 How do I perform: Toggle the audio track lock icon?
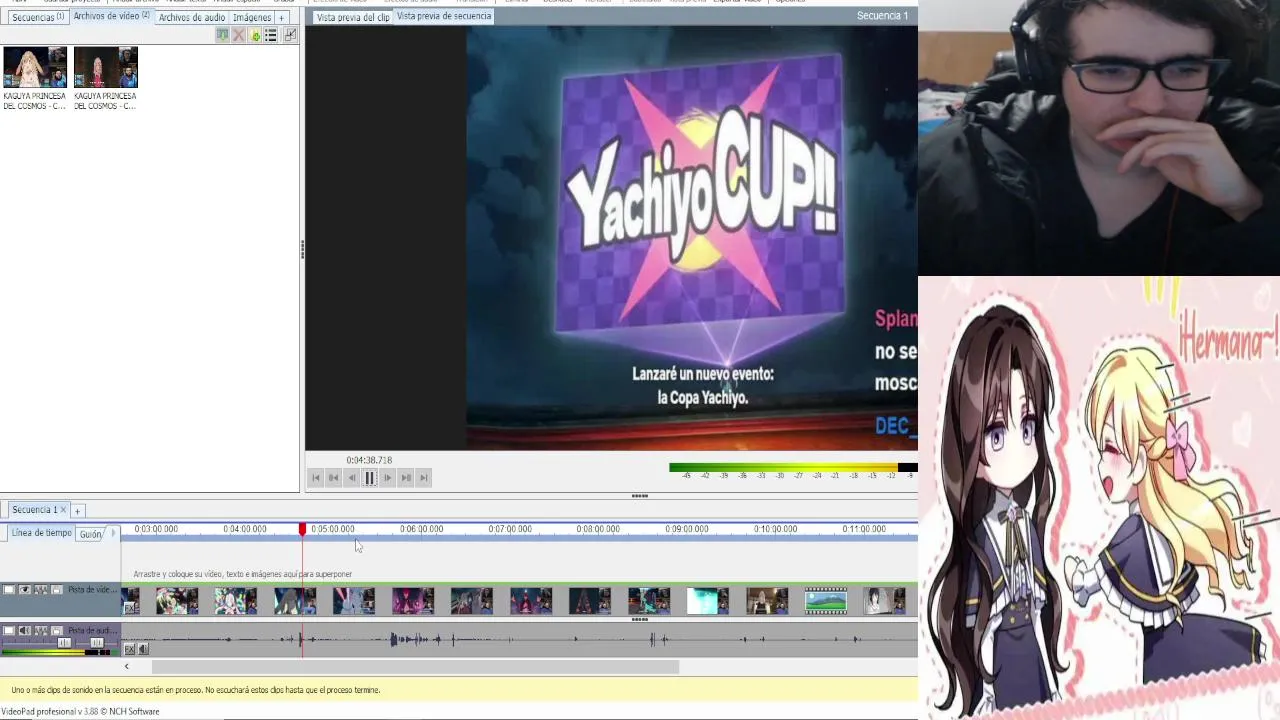pos(57,630)
